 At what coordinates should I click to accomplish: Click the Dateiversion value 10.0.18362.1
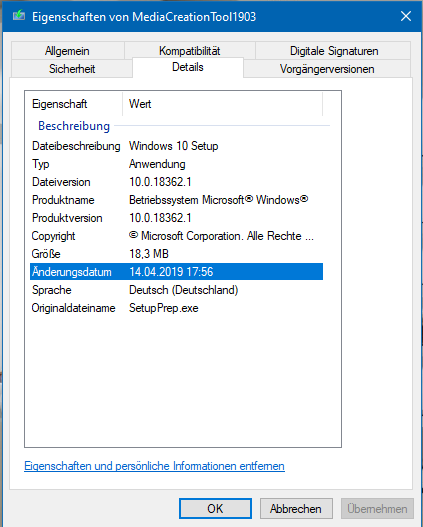point(160,182)
